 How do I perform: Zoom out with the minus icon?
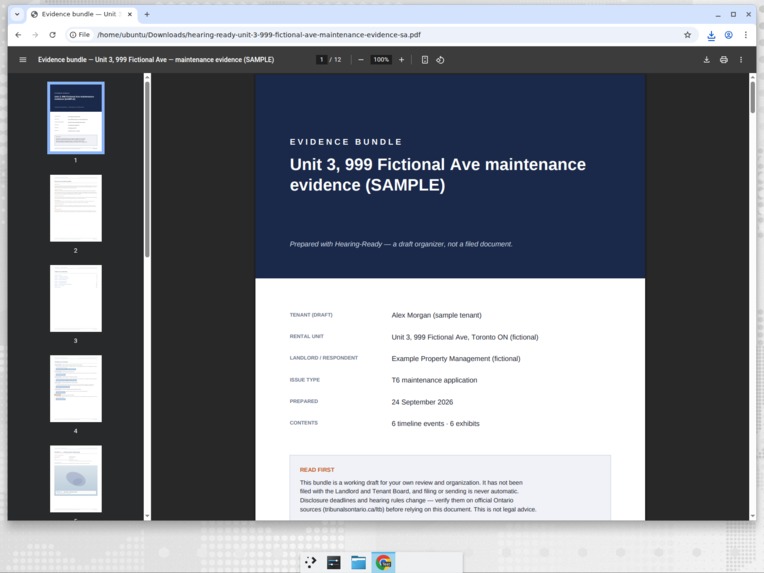(x=361, y=59)
